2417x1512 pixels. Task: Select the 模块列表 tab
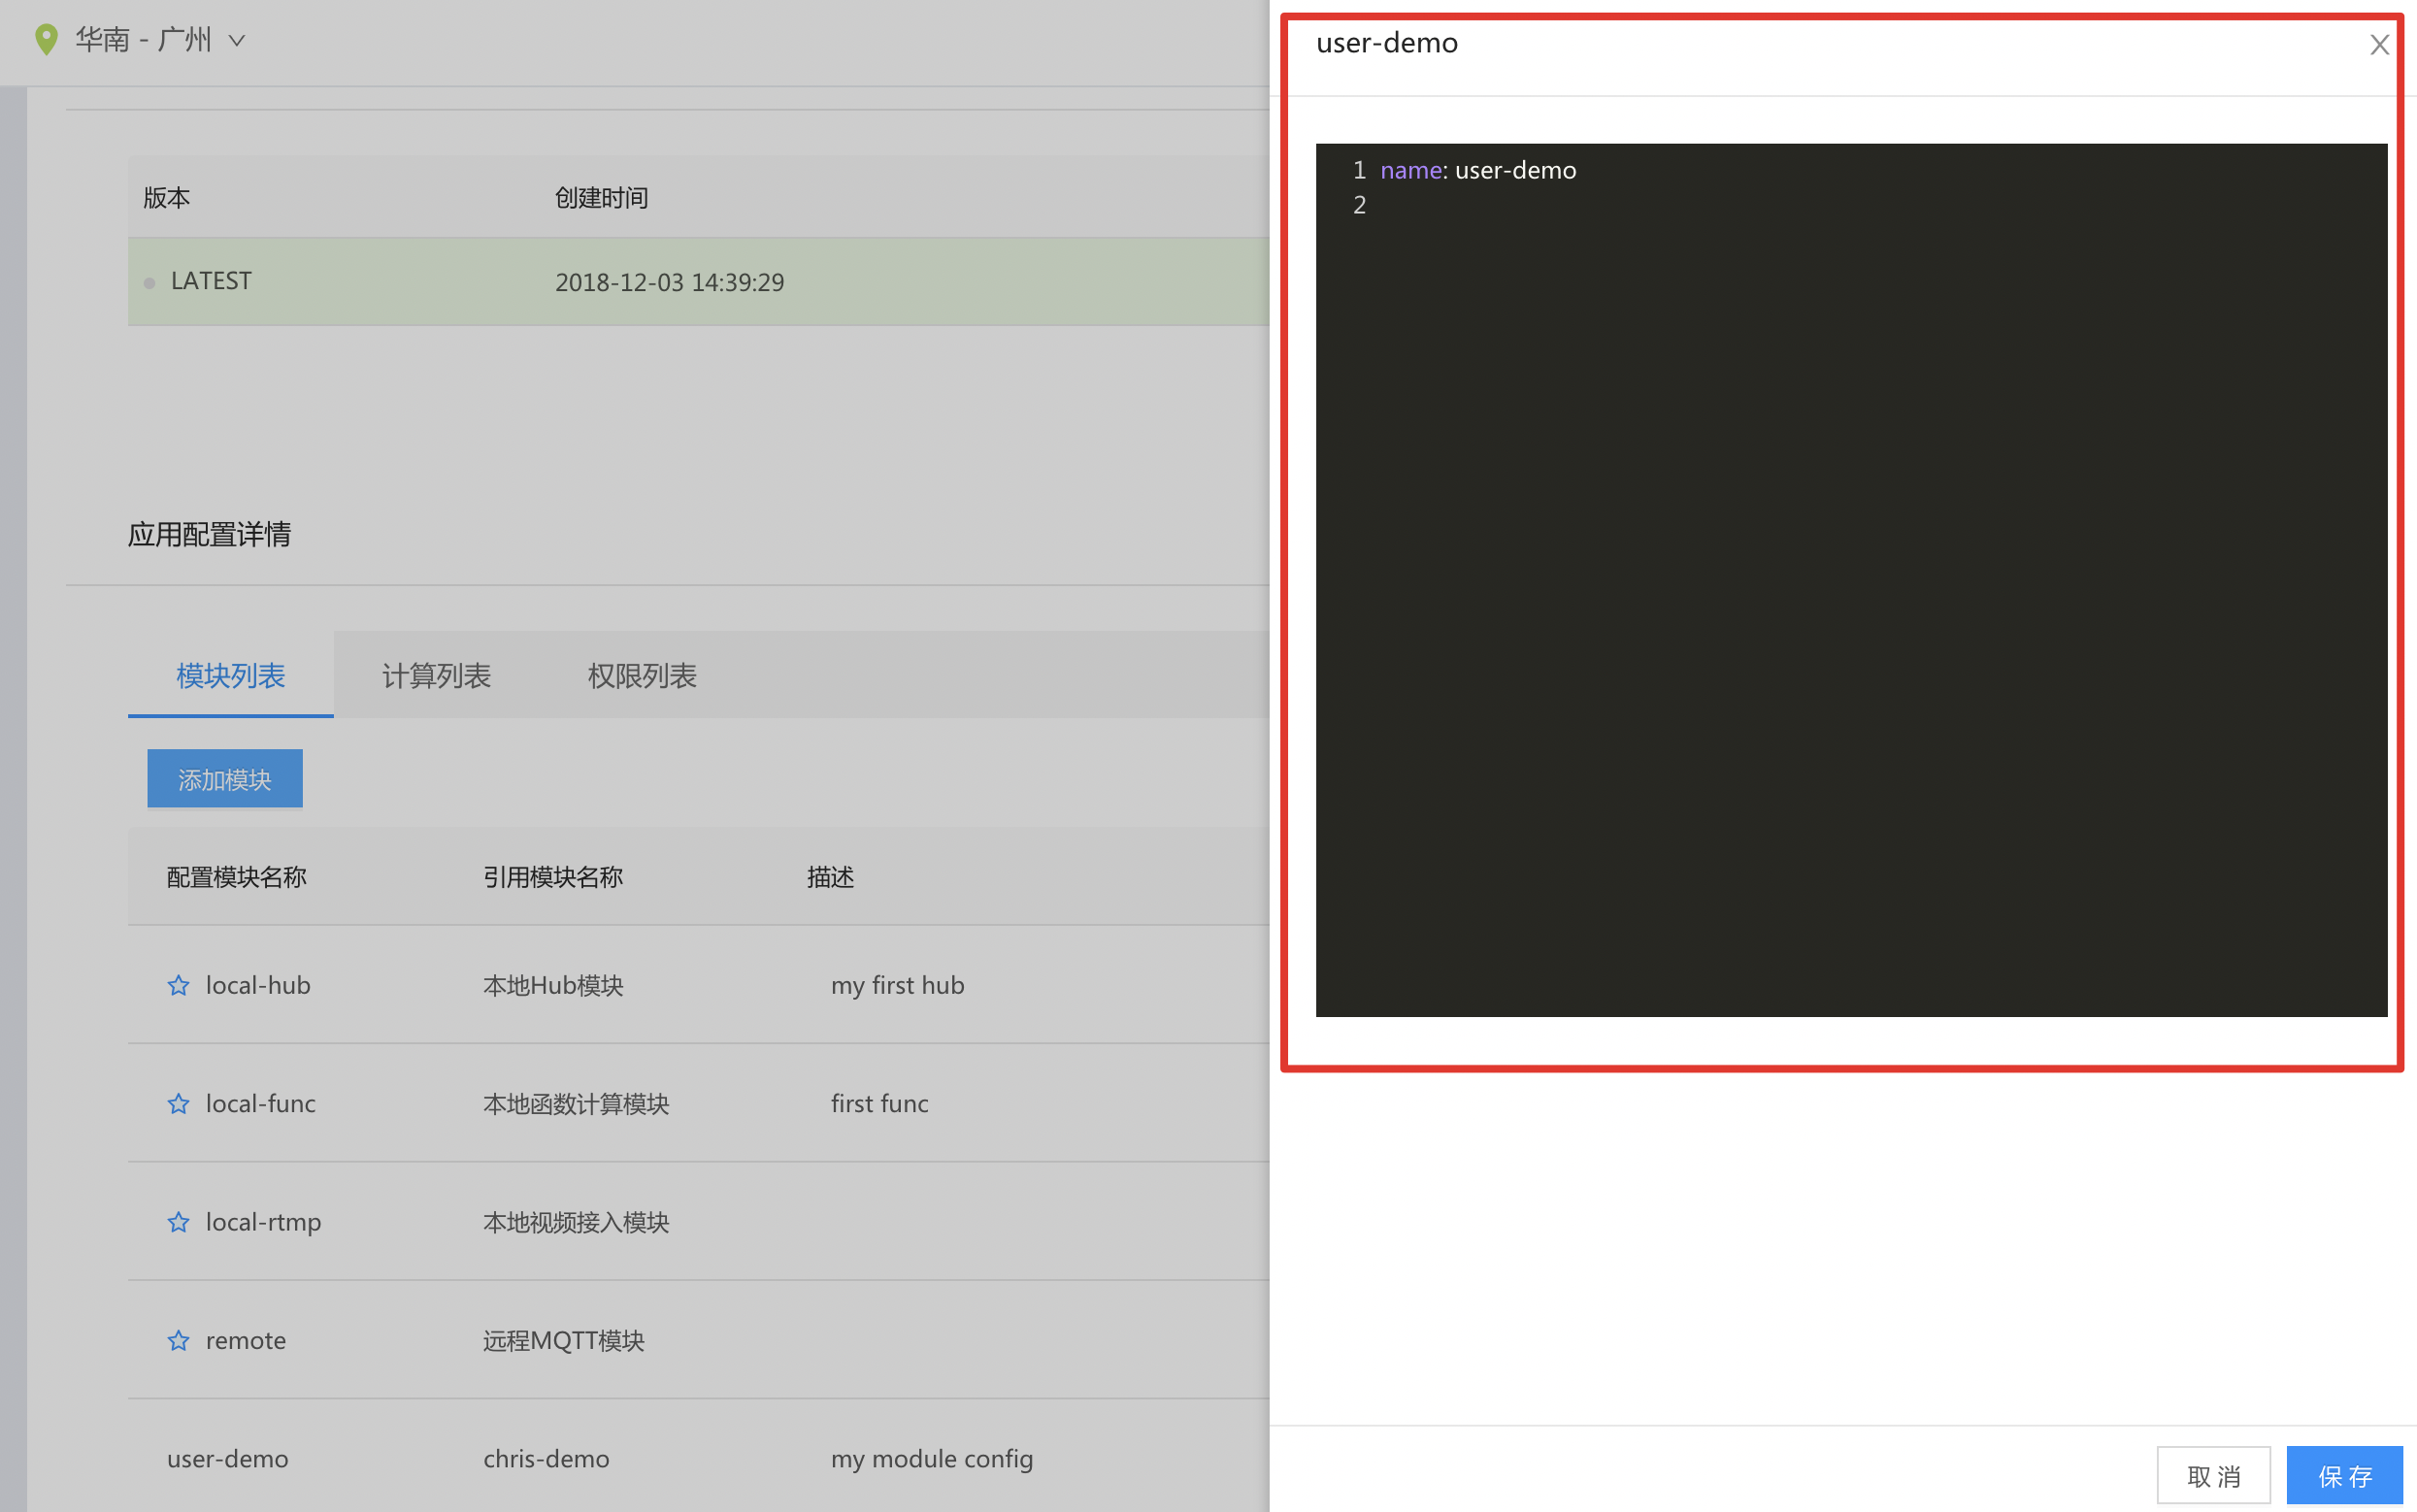[231, 676]
